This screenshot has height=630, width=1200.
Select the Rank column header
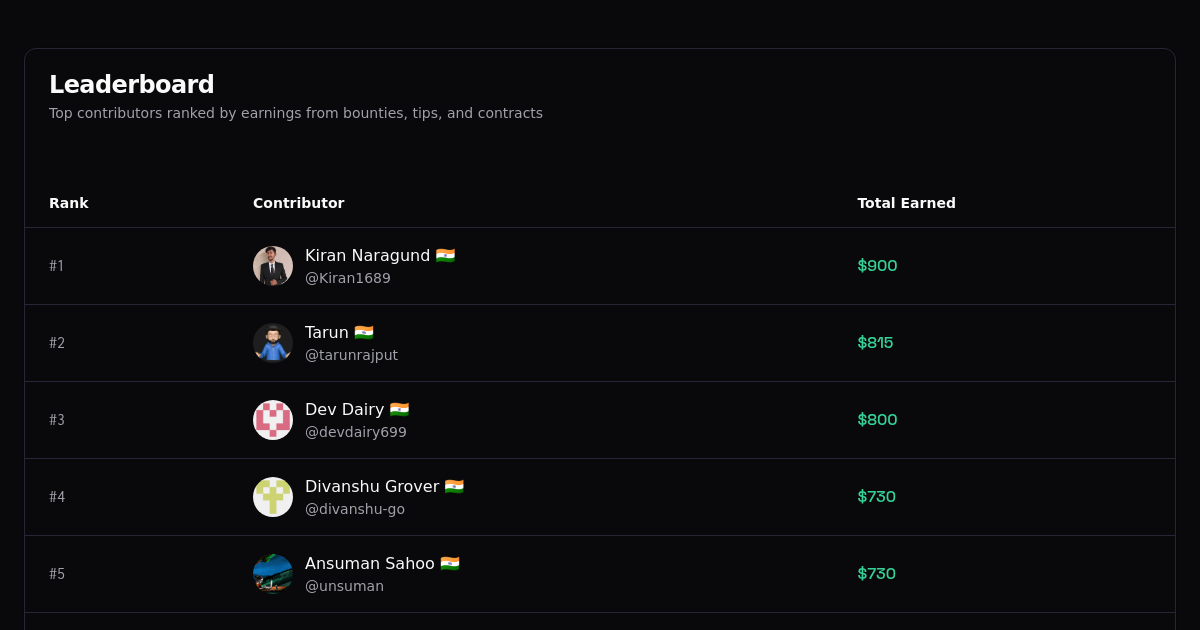coord(69,203)
